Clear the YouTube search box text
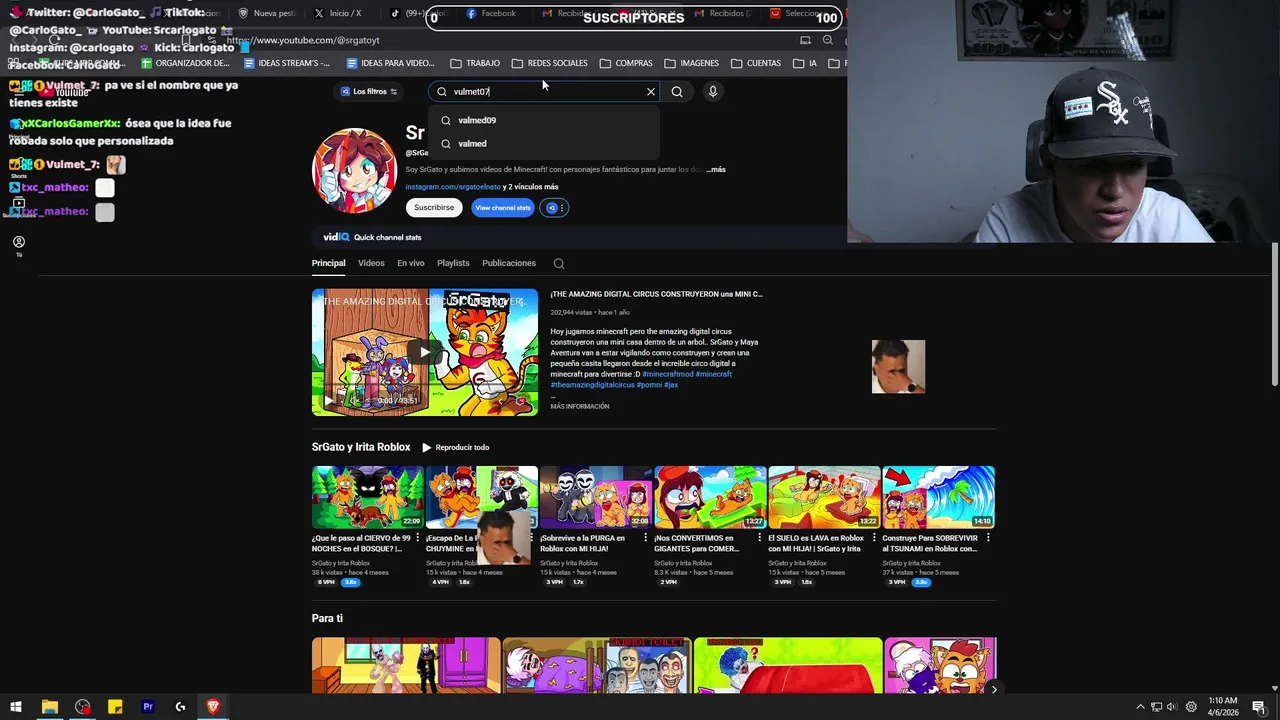Viewport: 1280px width, 720px height. coord(651,91)
